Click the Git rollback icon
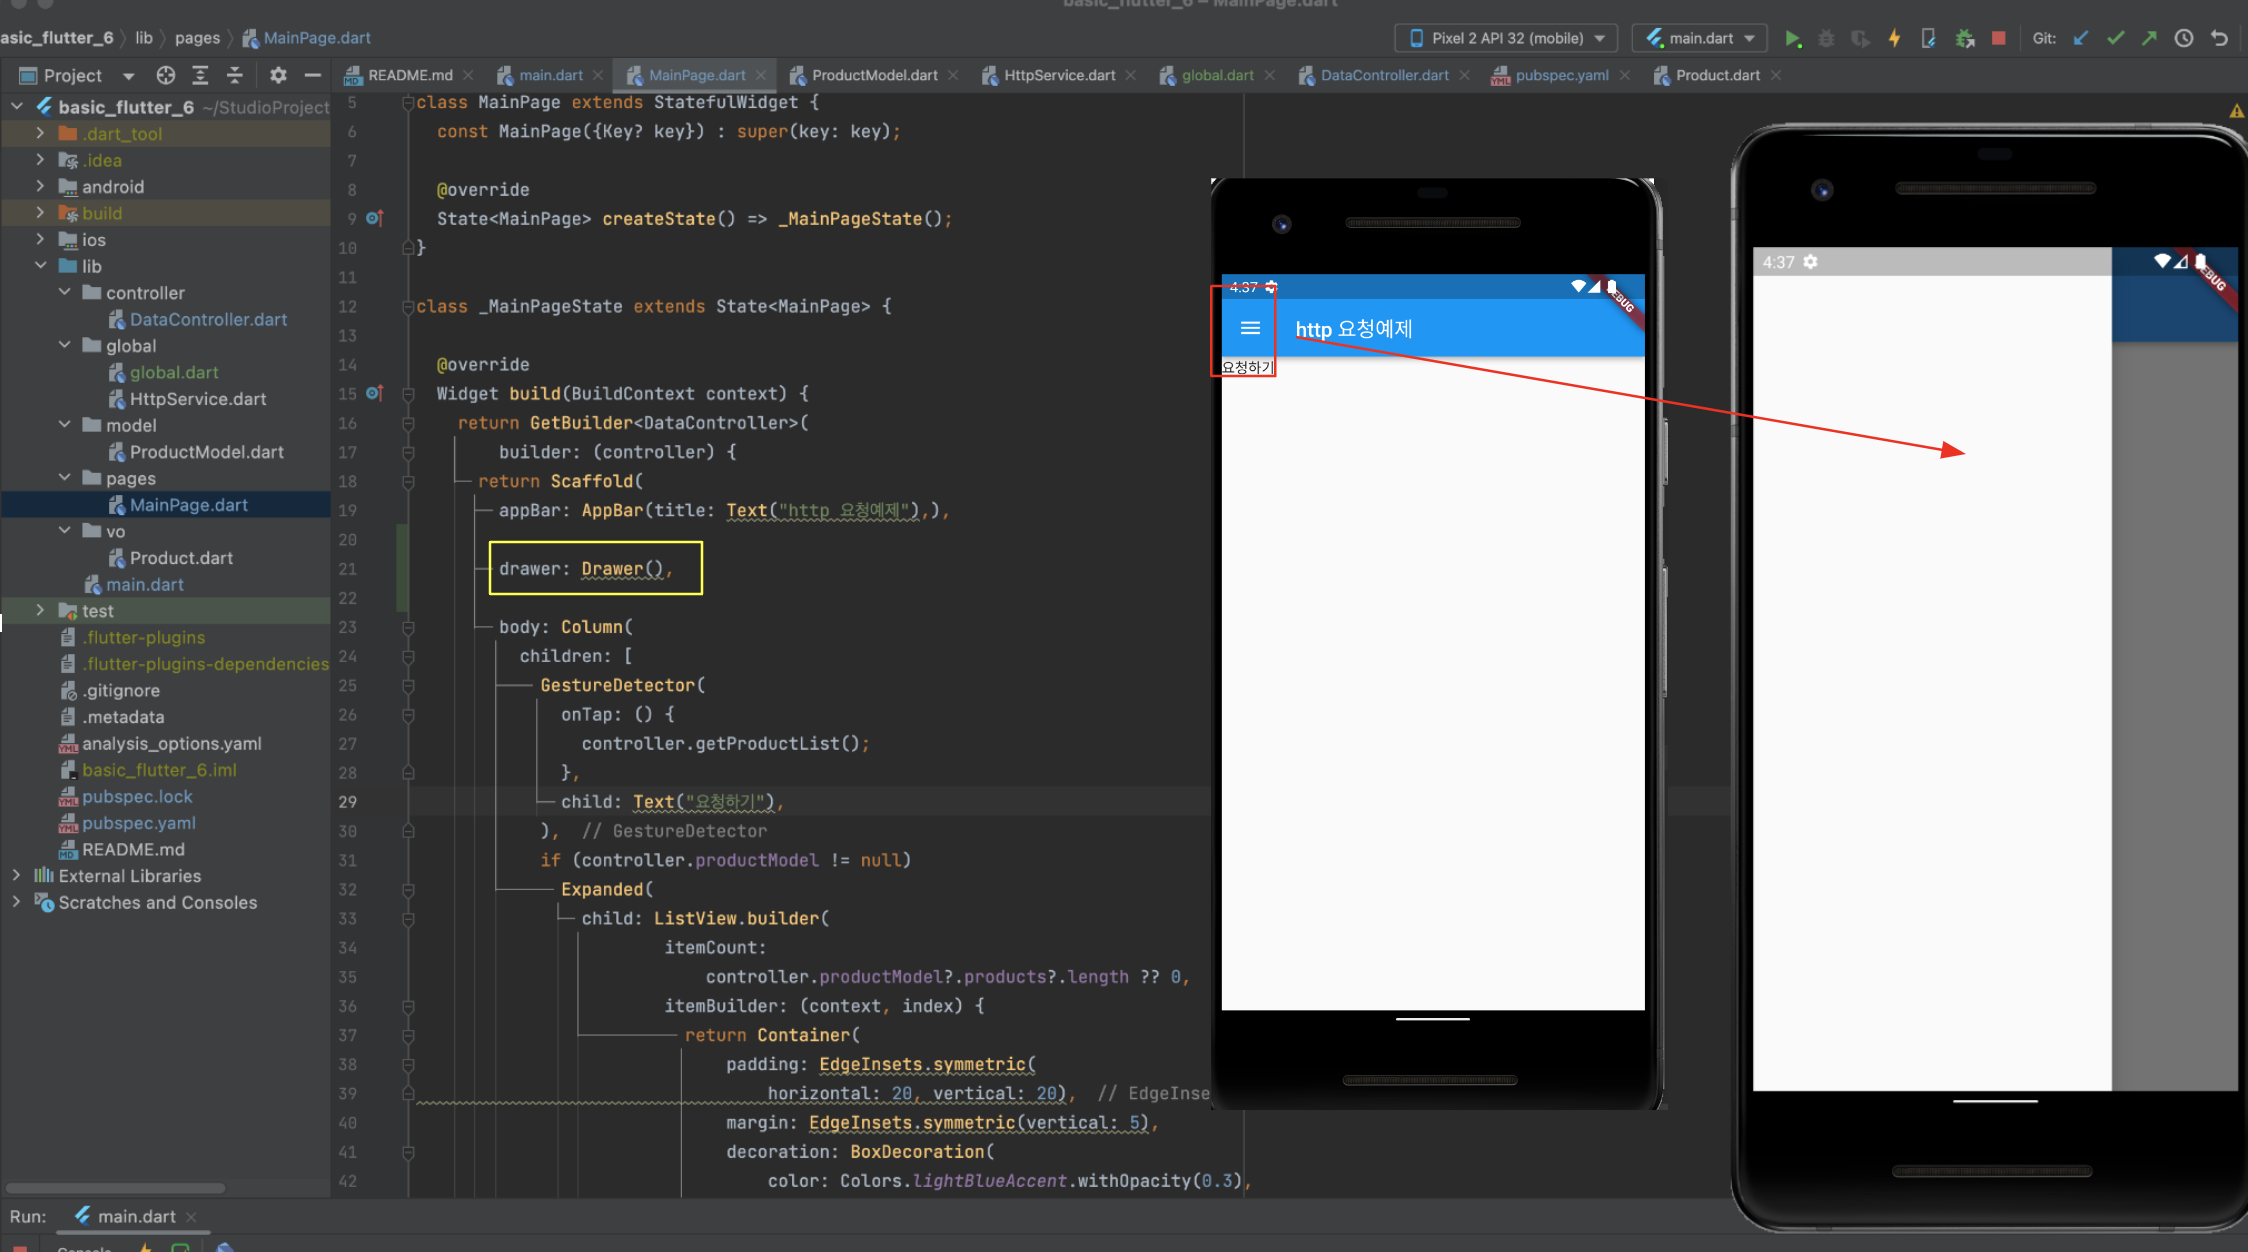The height and width of the screenshot is (1252, 2248). pyautogui.click(x=2219, y=39)
